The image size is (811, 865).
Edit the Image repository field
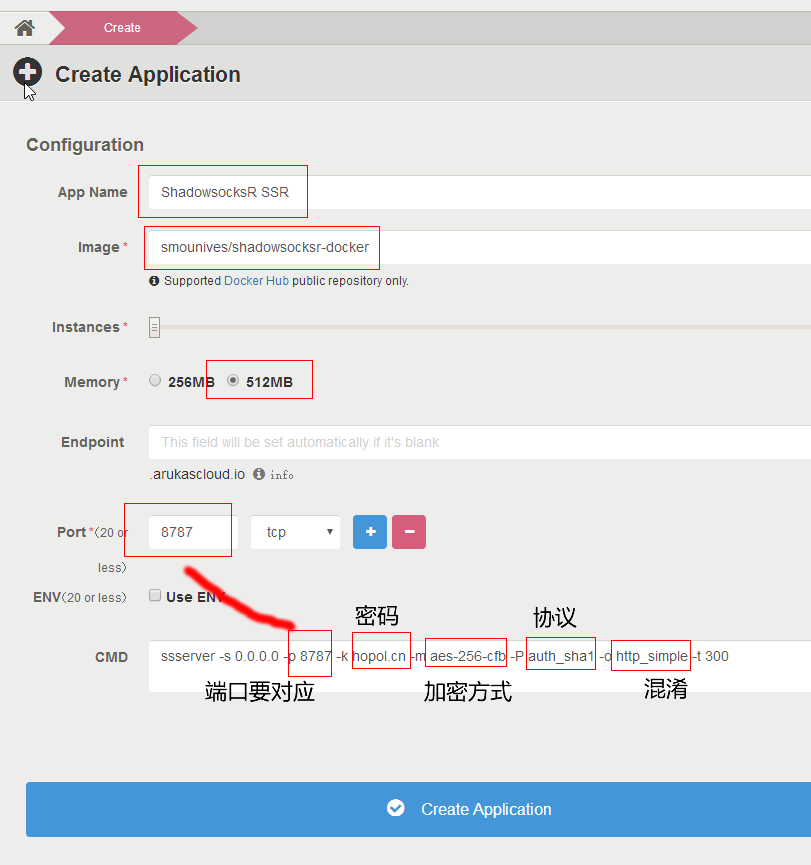(x=479, y=247)
